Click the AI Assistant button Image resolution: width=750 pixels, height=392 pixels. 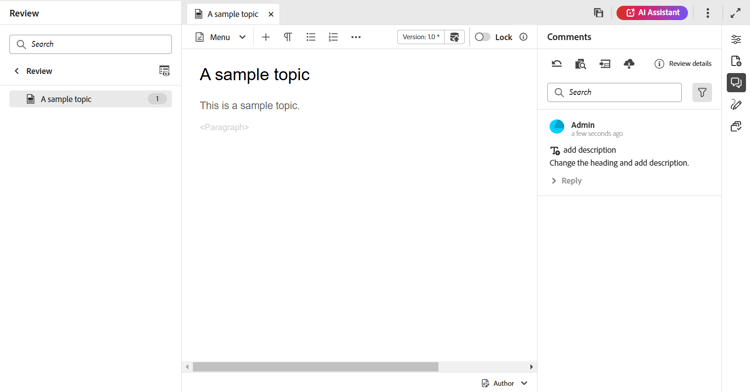click(x=652, y=12)
